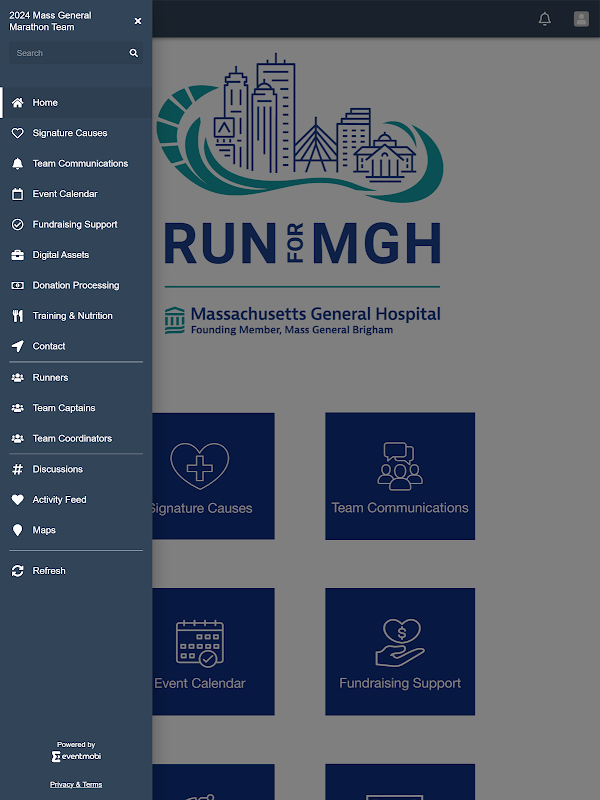Open the Signature Causes heart icon in sidebar

pos(17,133)
